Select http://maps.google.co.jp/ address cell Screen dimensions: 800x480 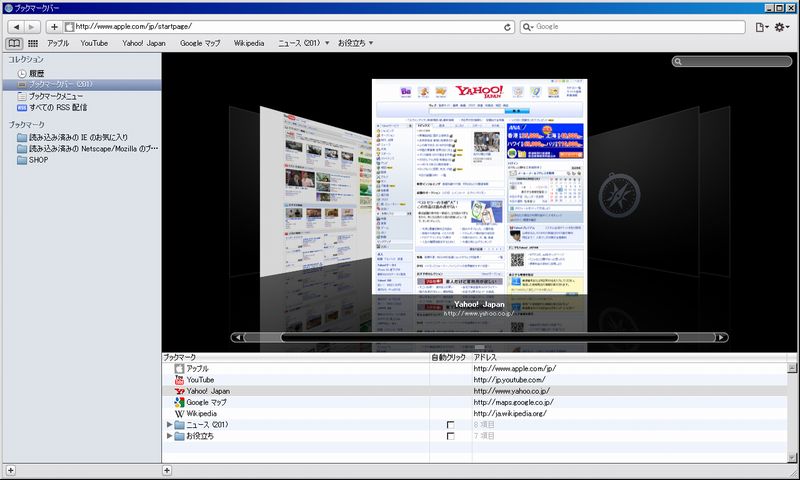[x=513, y=402]
